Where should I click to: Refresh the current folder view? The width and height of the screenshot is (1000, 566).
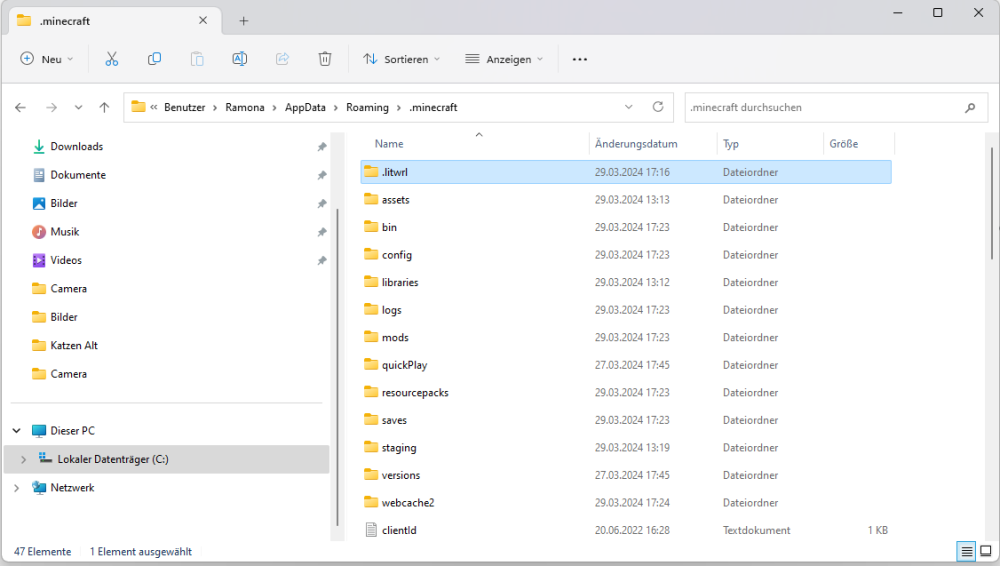[x=658, y=107]
